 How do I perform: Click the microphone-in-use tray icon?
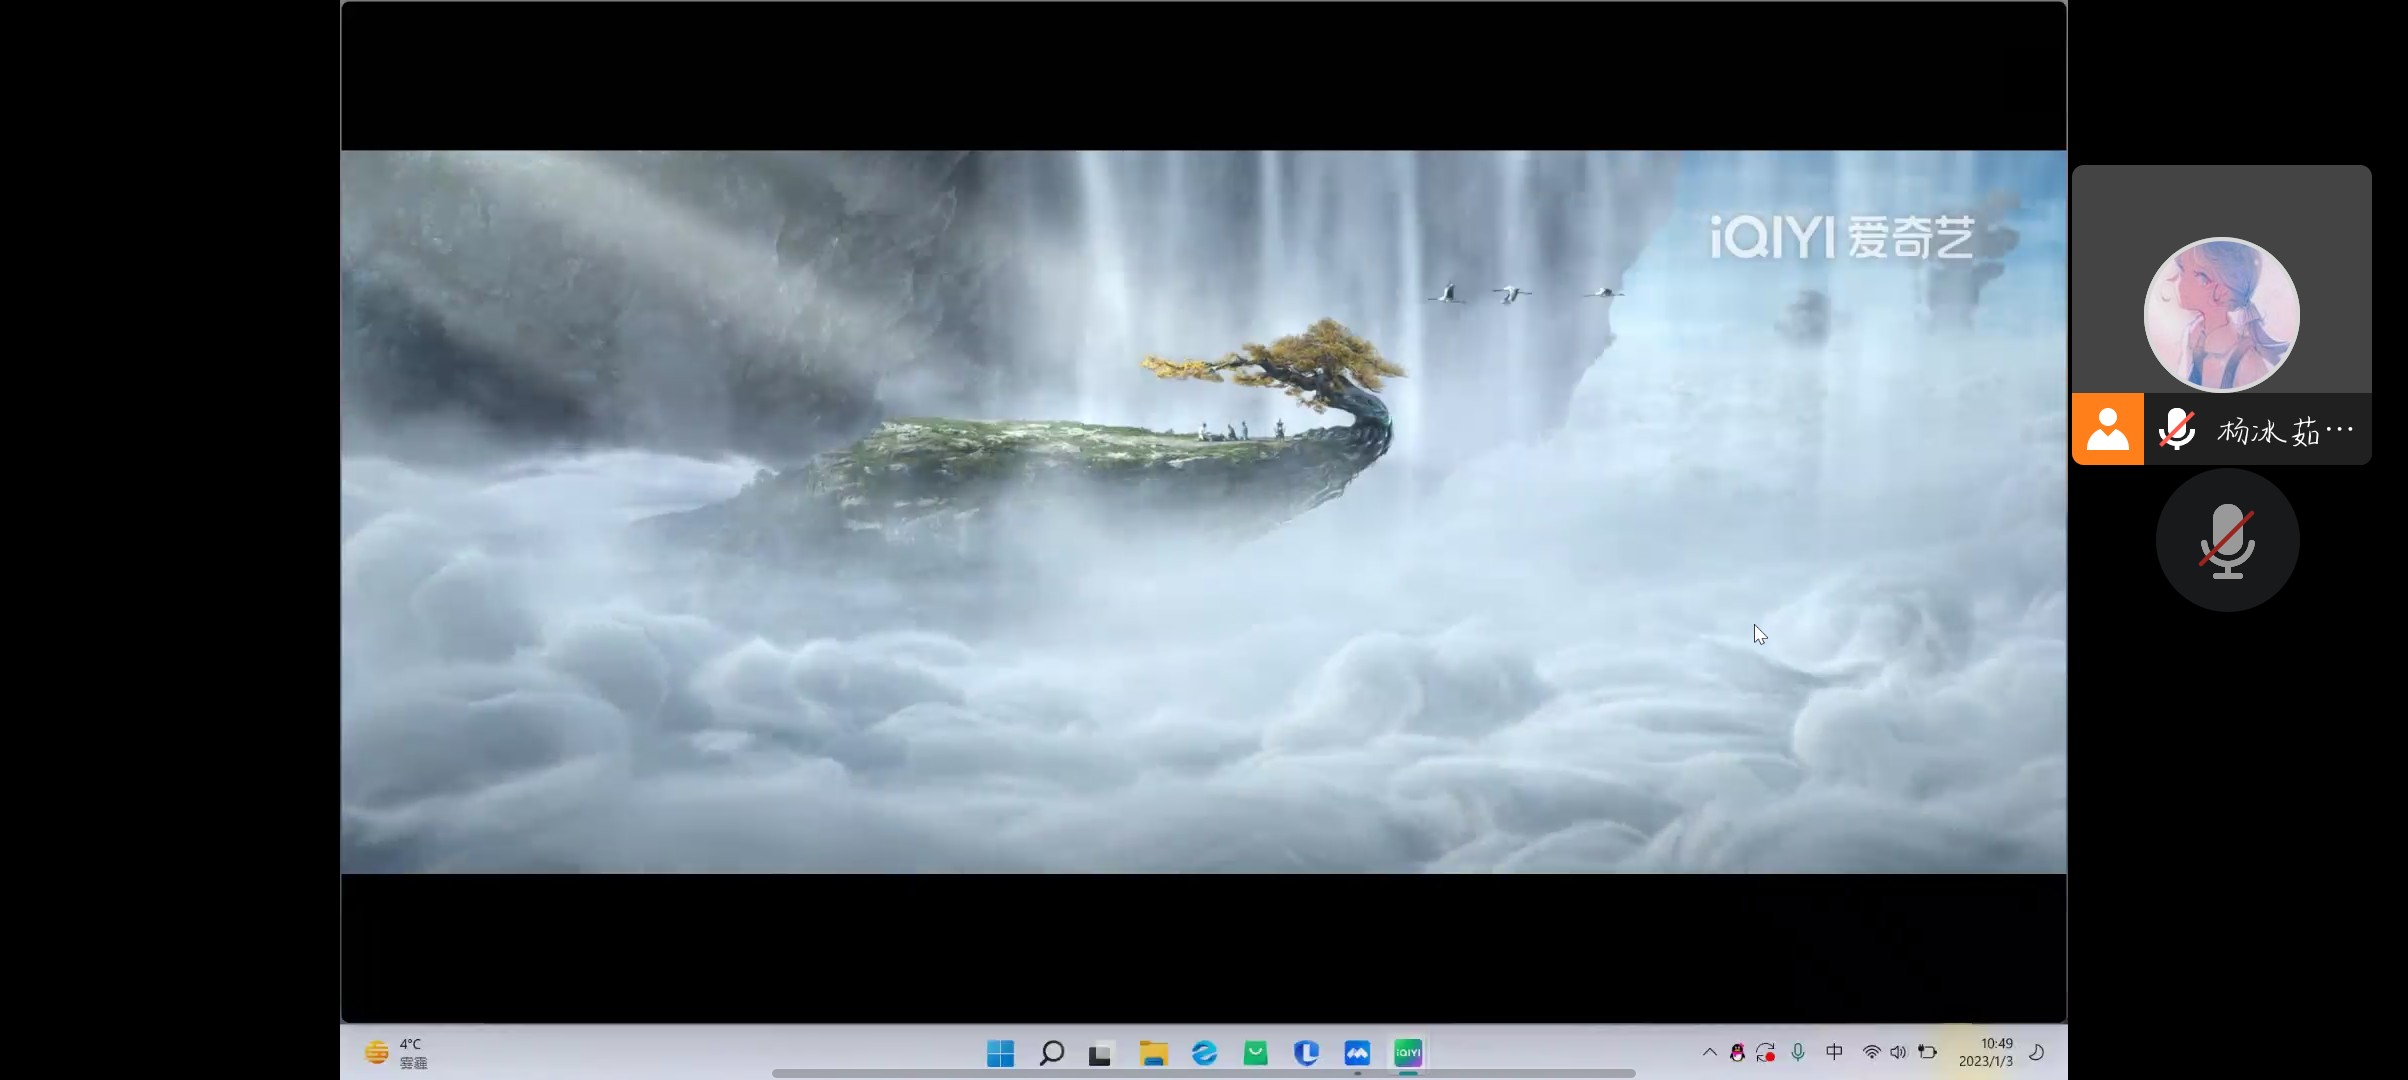(1798, 1052)
